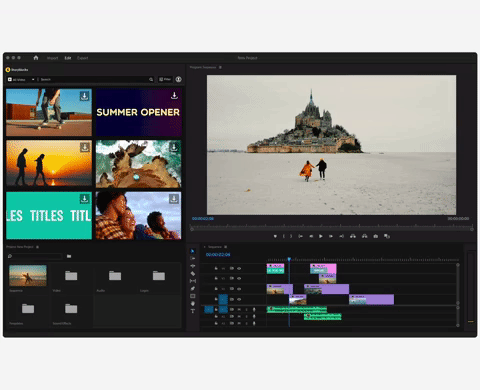Select the Razor tool
The image size is (480, 390).
pos(193,274)
